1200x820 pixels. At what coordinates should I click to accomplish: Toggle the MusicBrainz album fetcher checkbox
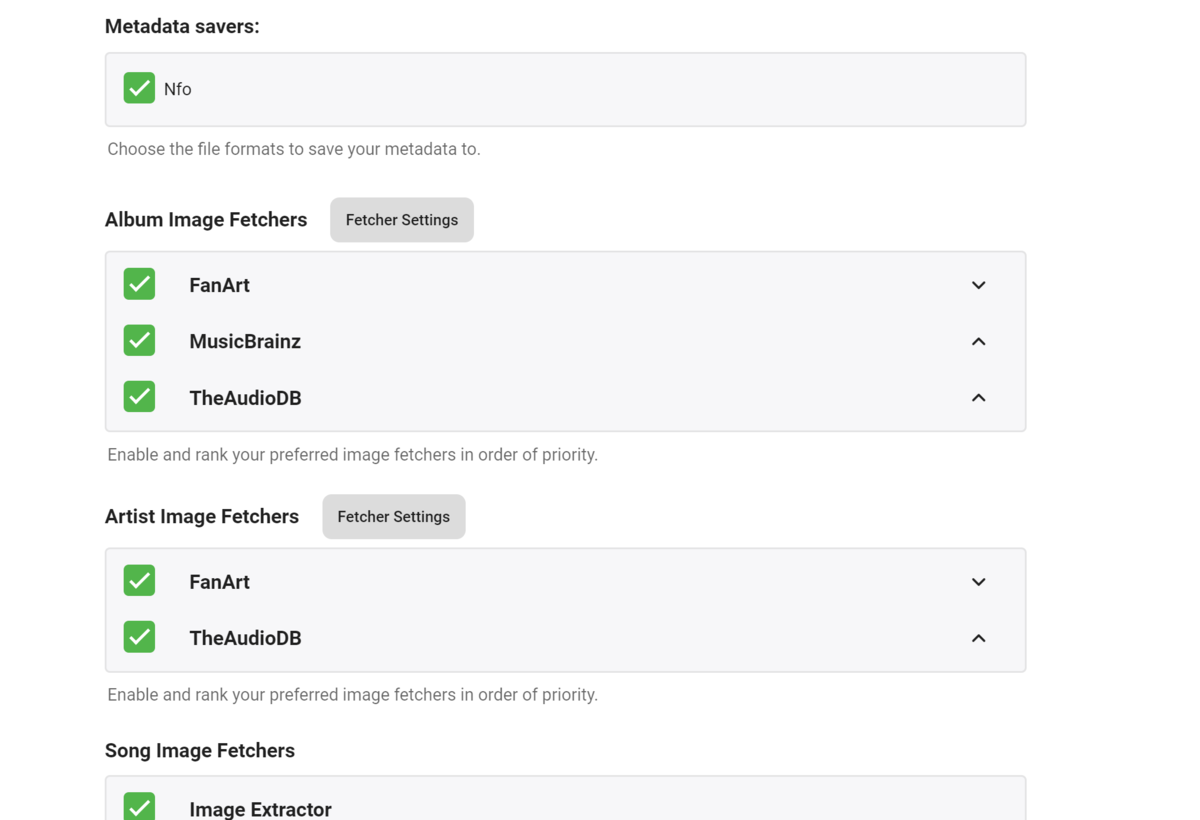pos(139,340)
